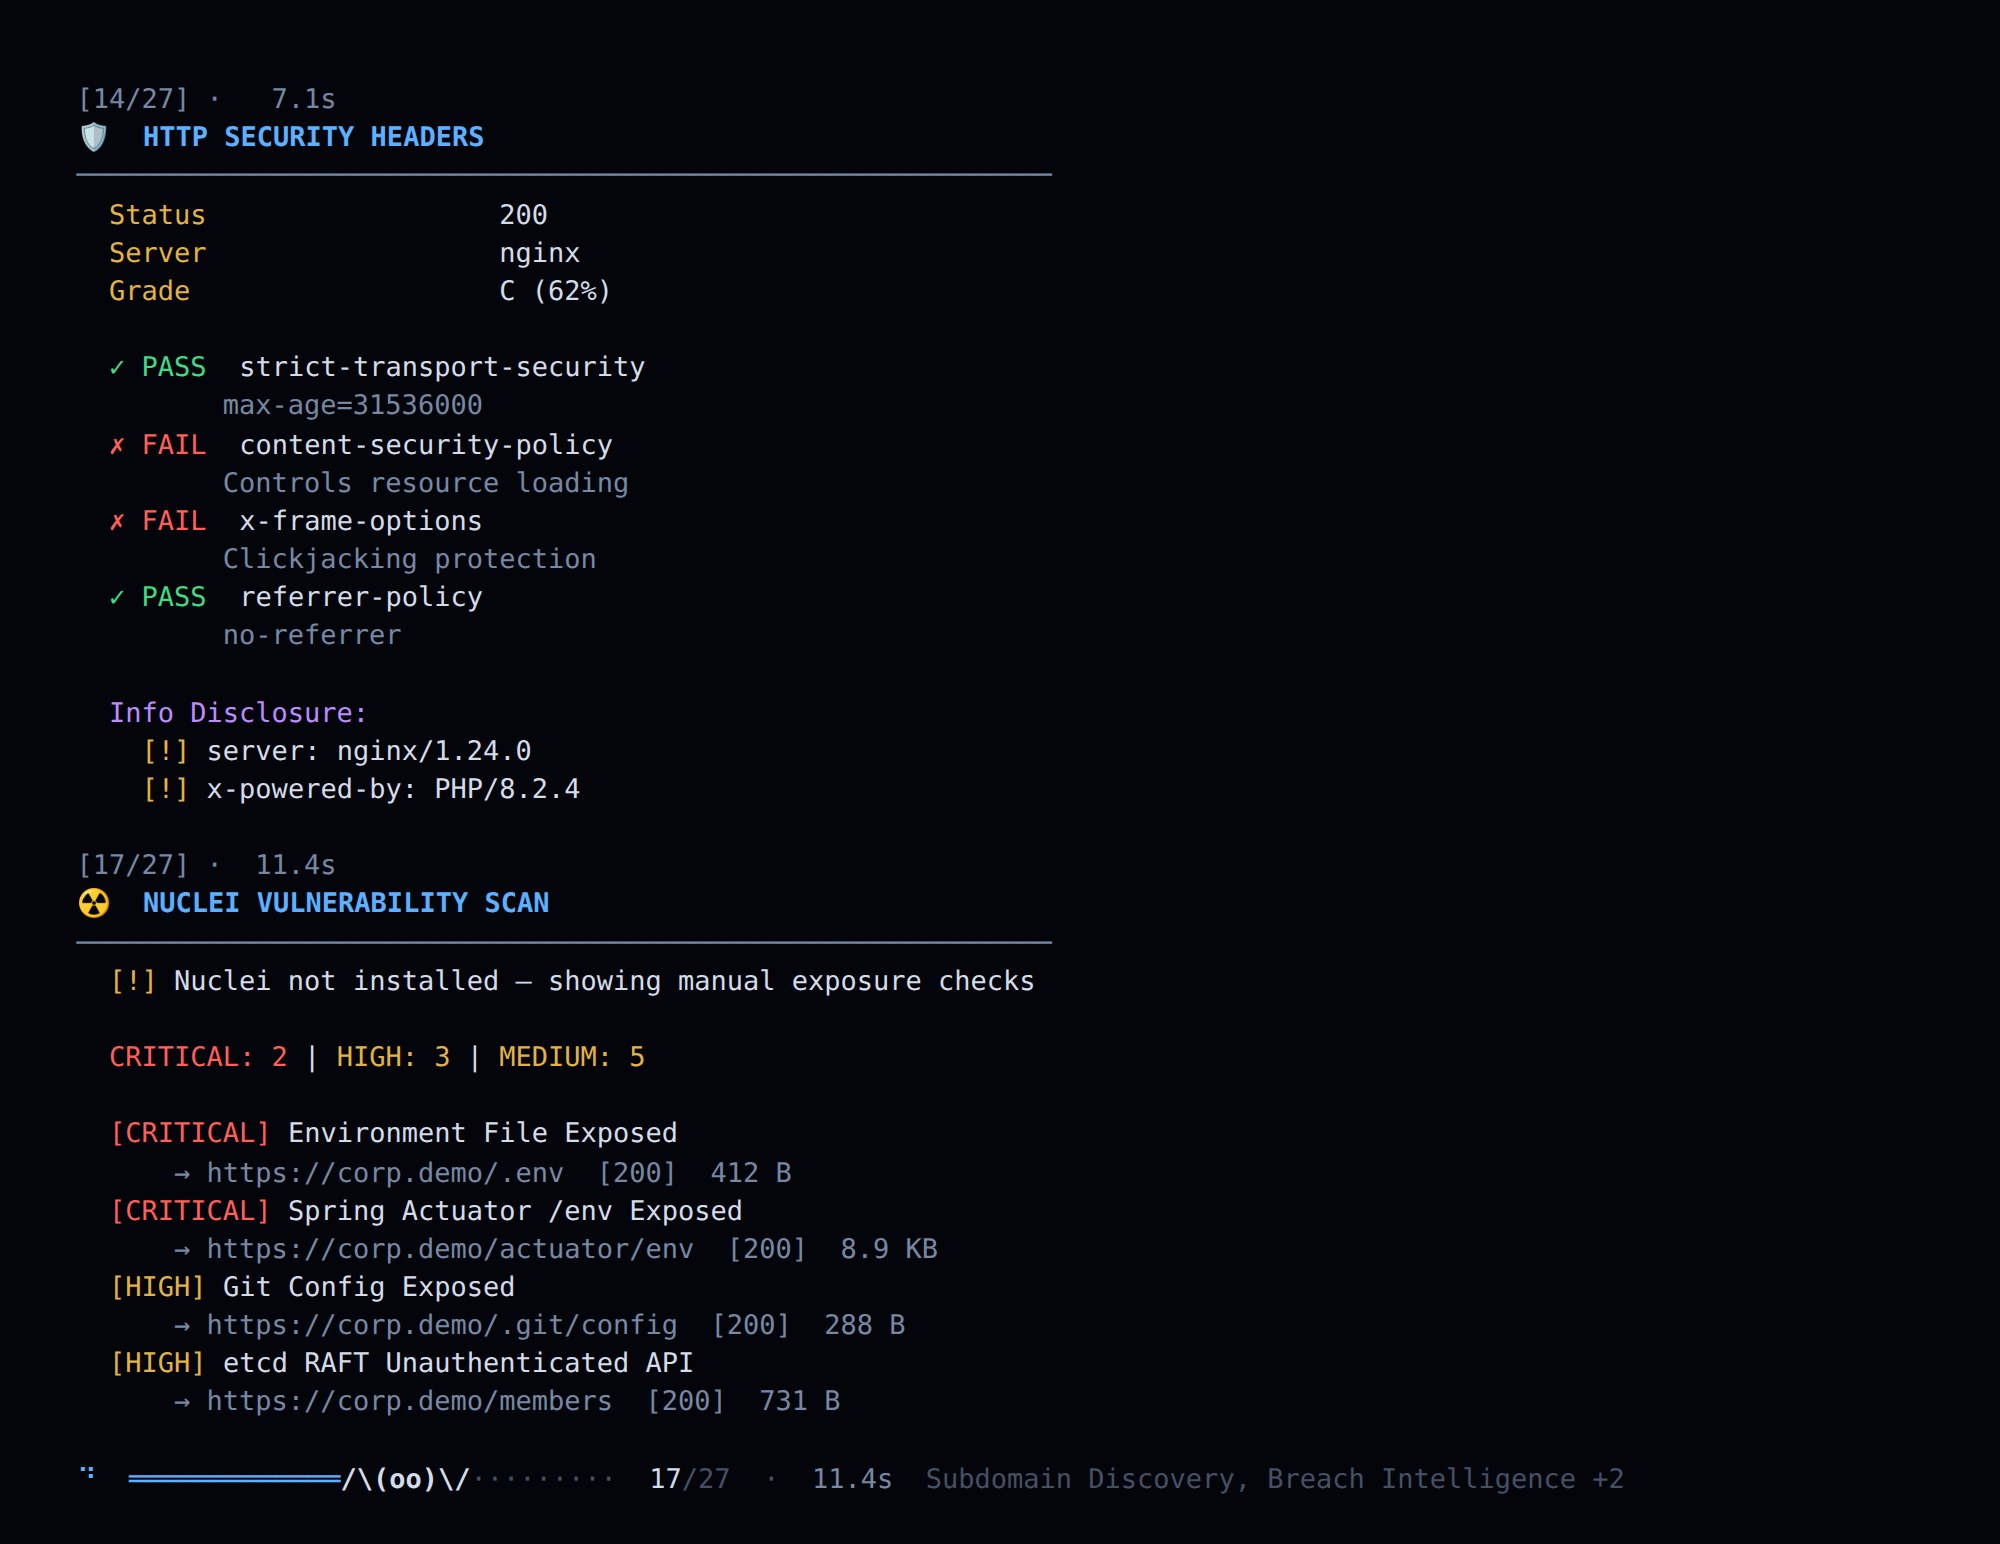
Task: Click the Environment File Exposed finding
Action: (483, 1133)
